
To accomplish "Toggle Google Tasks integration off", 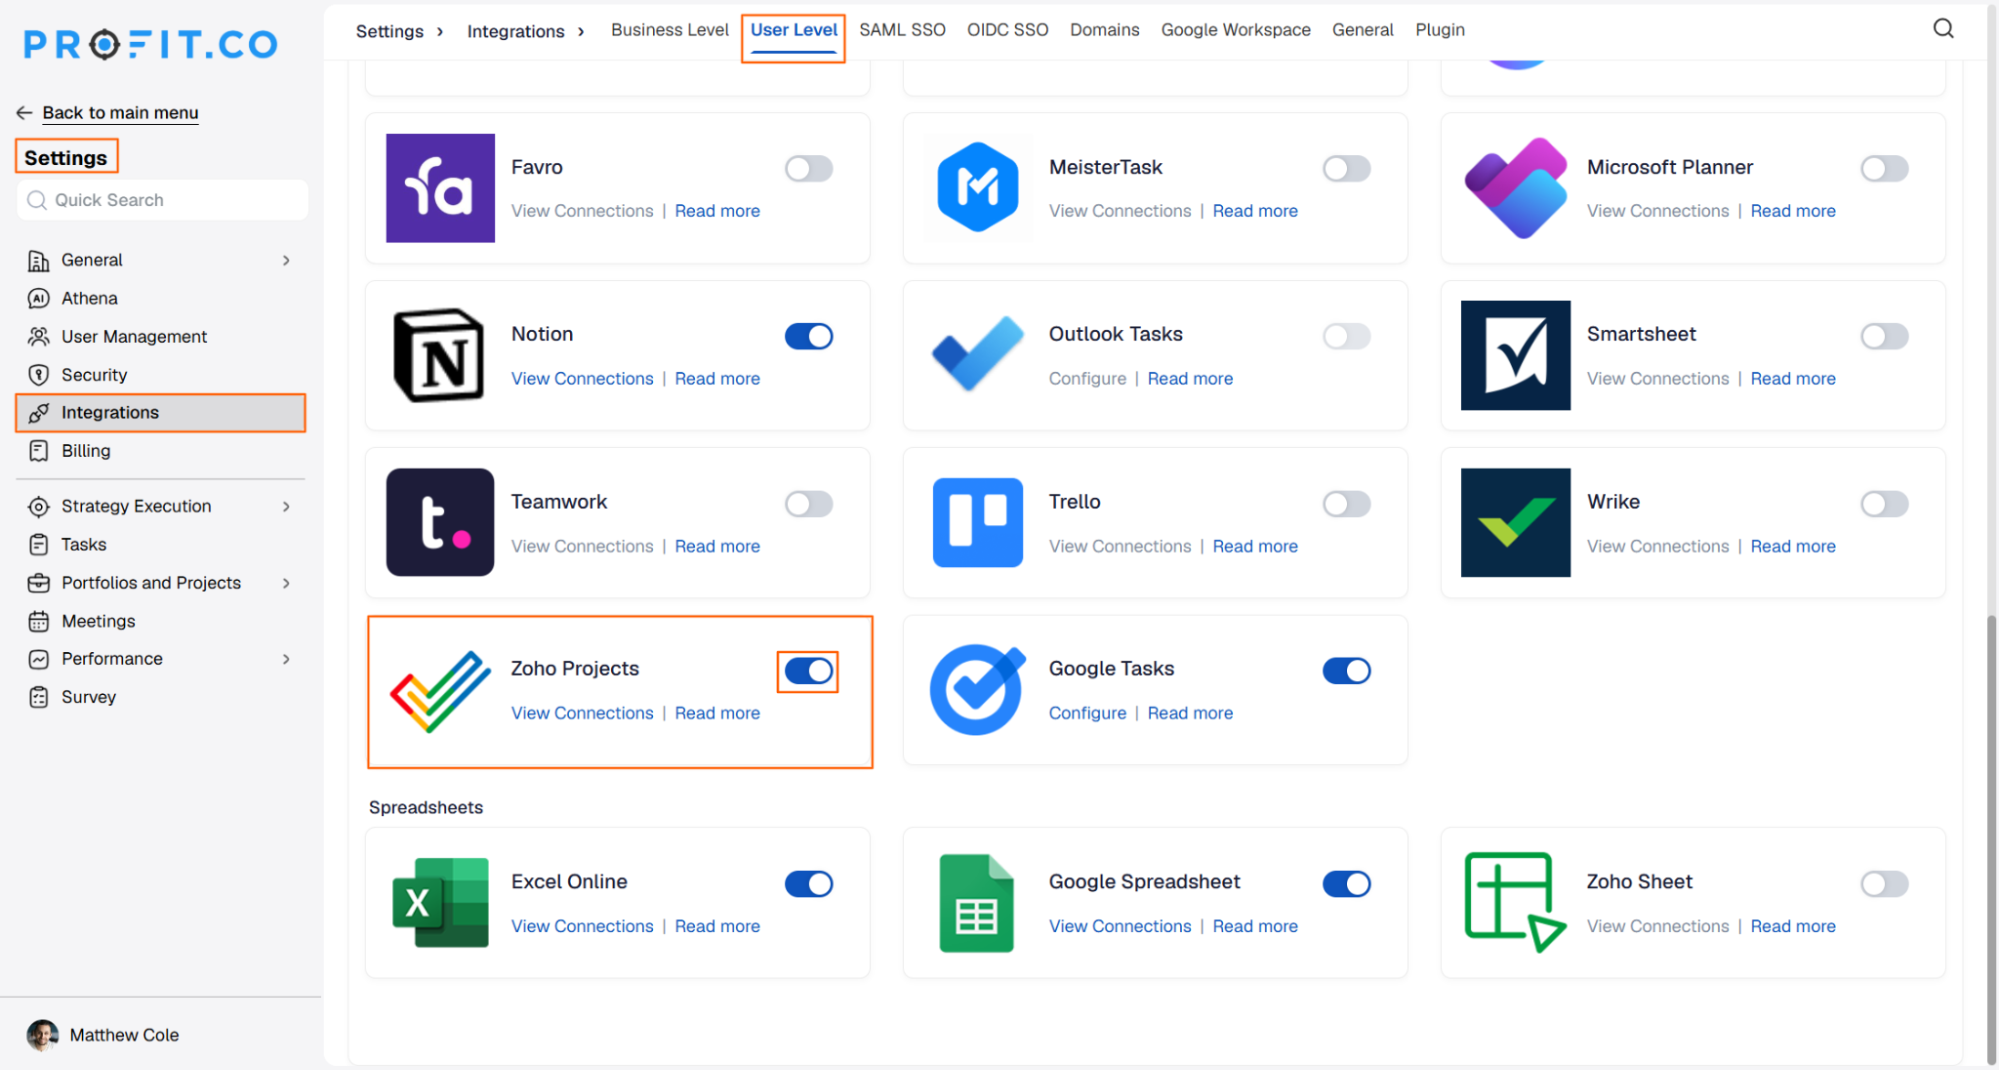I will point(1346,670).
